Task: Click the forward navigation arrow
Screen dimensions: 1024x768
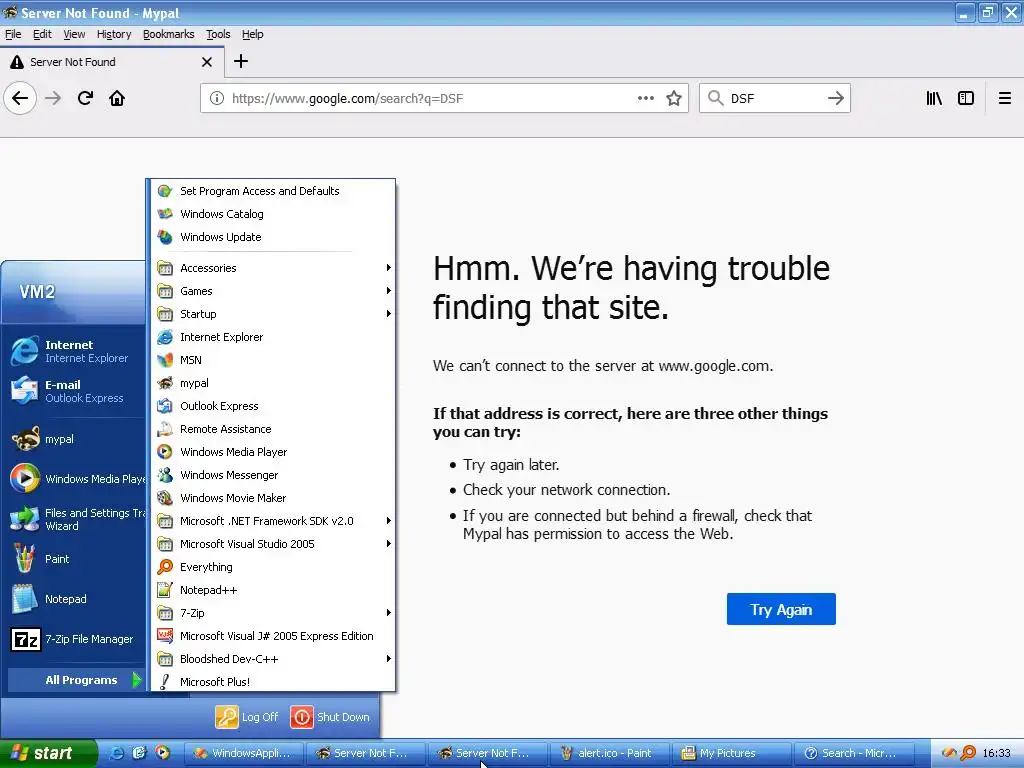Action: [54, 99]
